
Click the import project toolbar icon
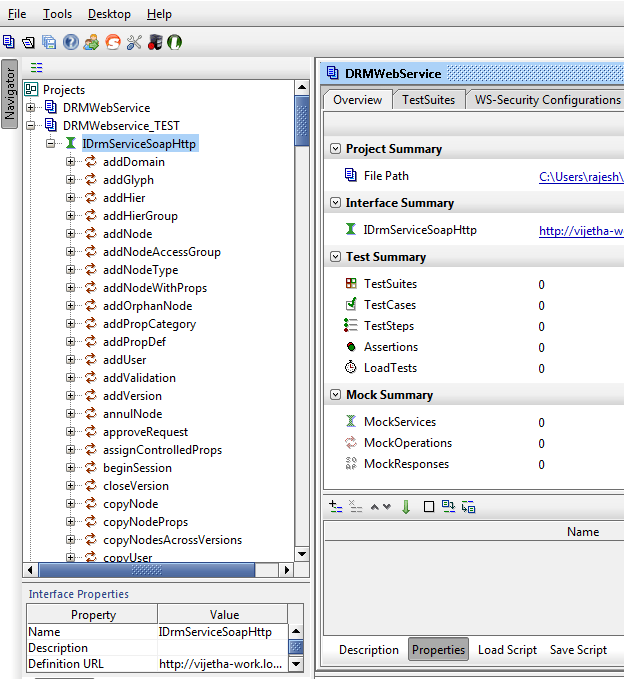[29, 42]
